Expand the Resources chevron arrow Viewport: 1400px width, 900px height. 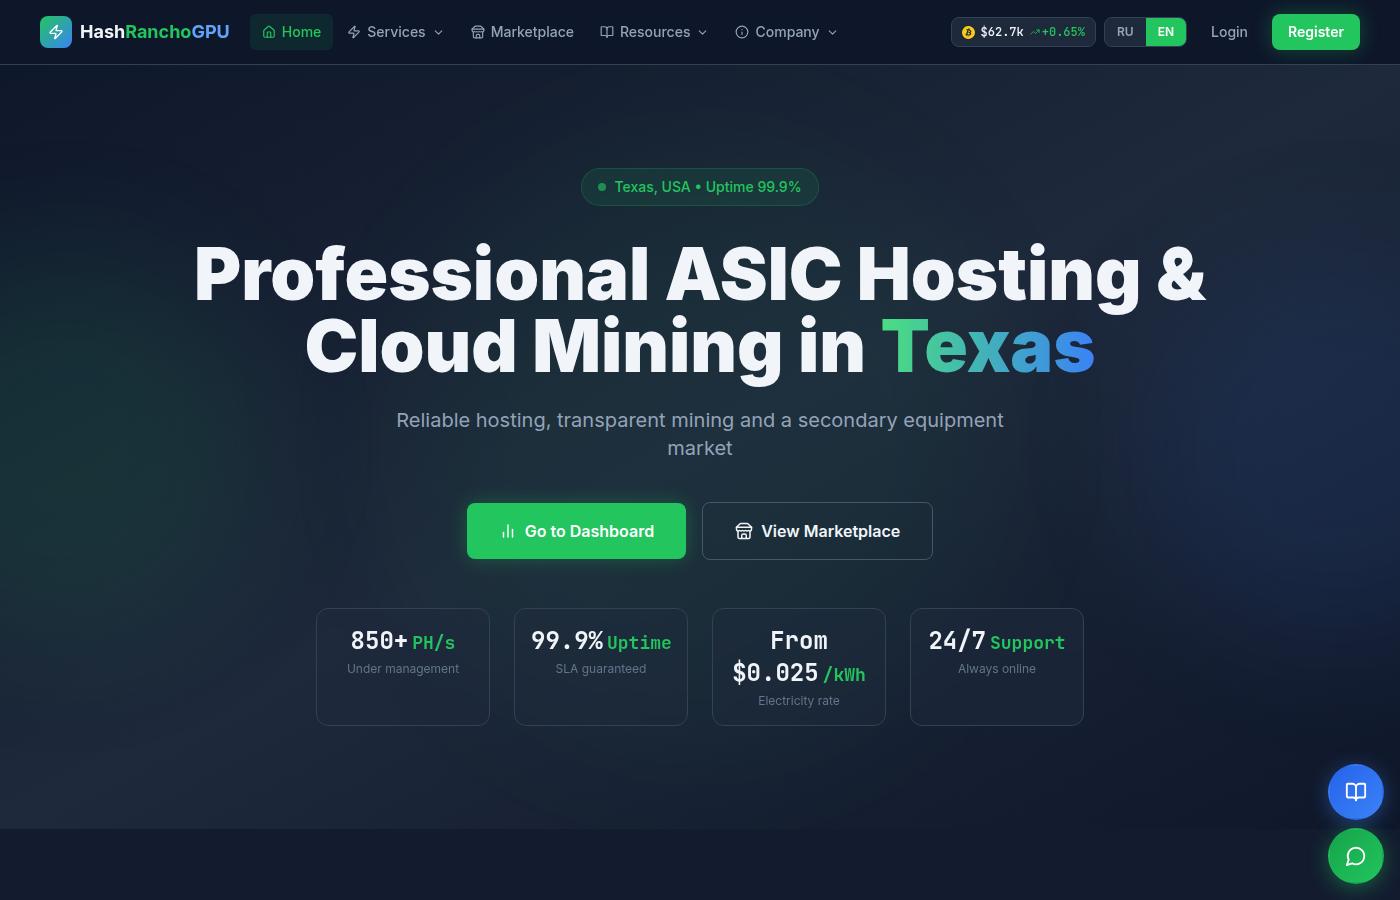tap(702, 32)
